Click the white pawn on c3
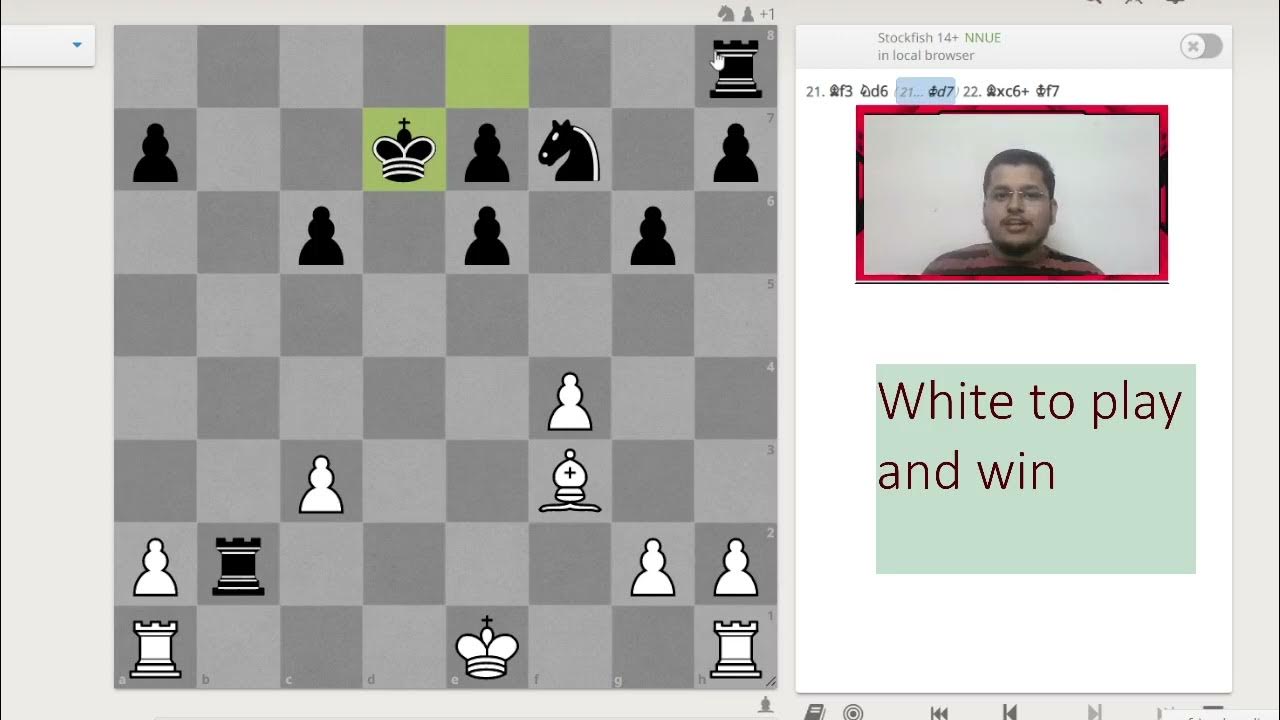 321,484
